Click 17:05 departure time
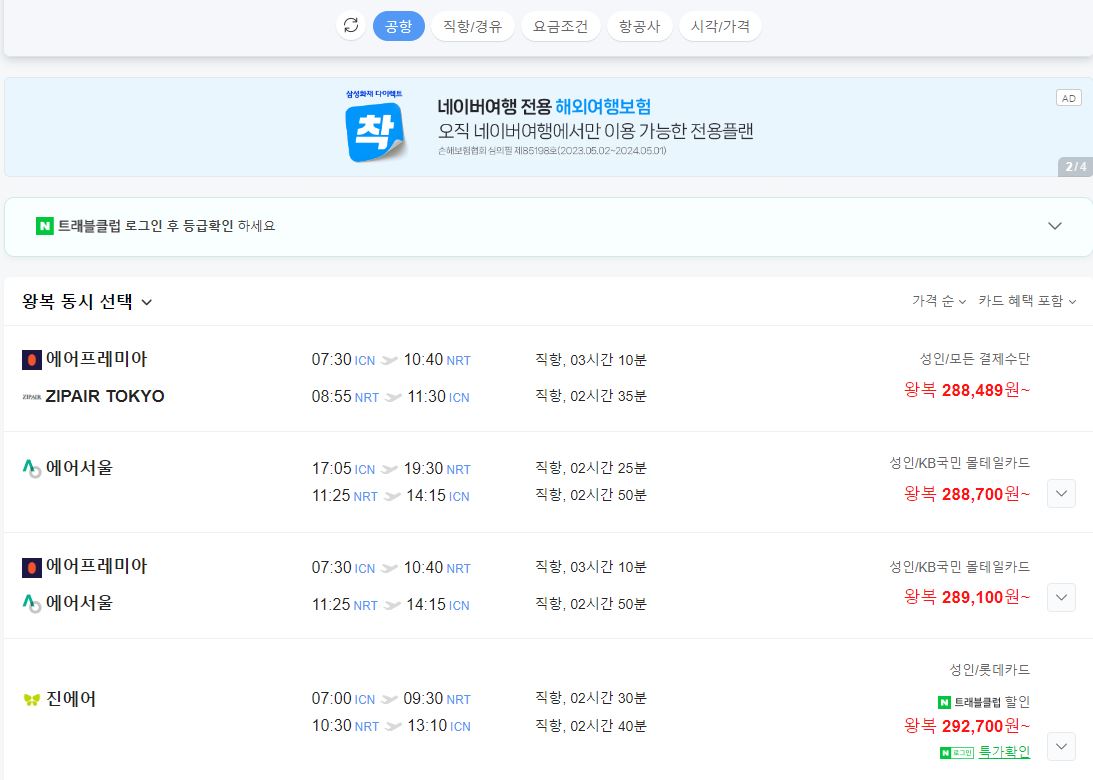The width and height of the screenshot is (1093, 780). [332, 468]
